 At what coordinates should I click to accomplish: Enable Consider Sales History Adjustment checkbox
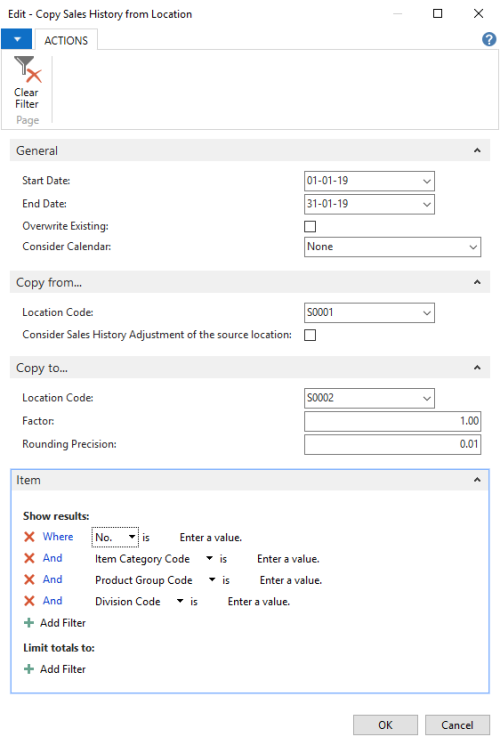coord(310,335)
